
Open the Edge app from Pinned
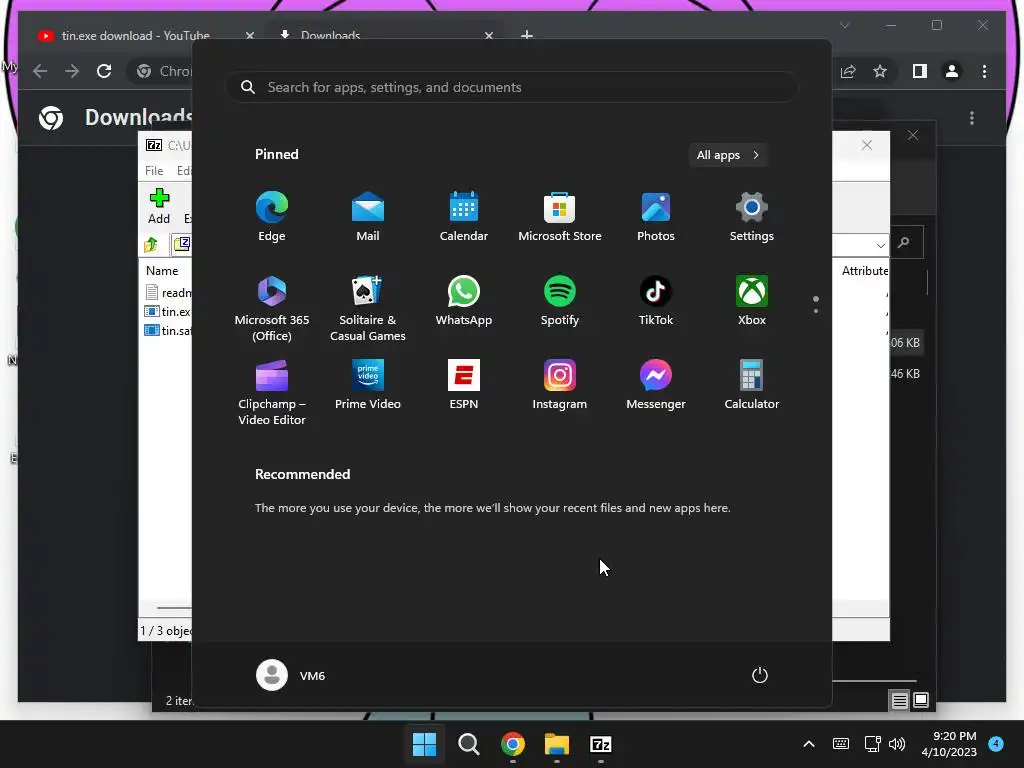tap(272, 216)
